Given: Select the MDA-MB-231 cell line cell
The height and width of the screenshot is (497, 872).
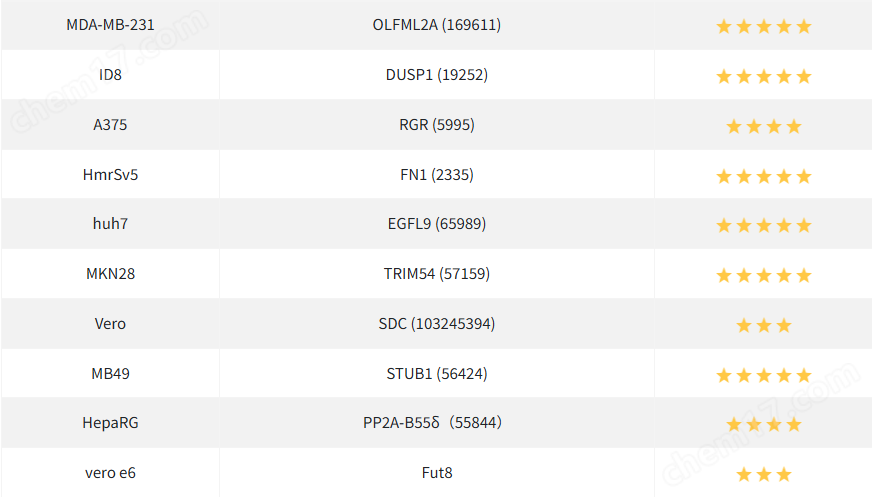Looking at the screenshot, I should click(110, 25).
